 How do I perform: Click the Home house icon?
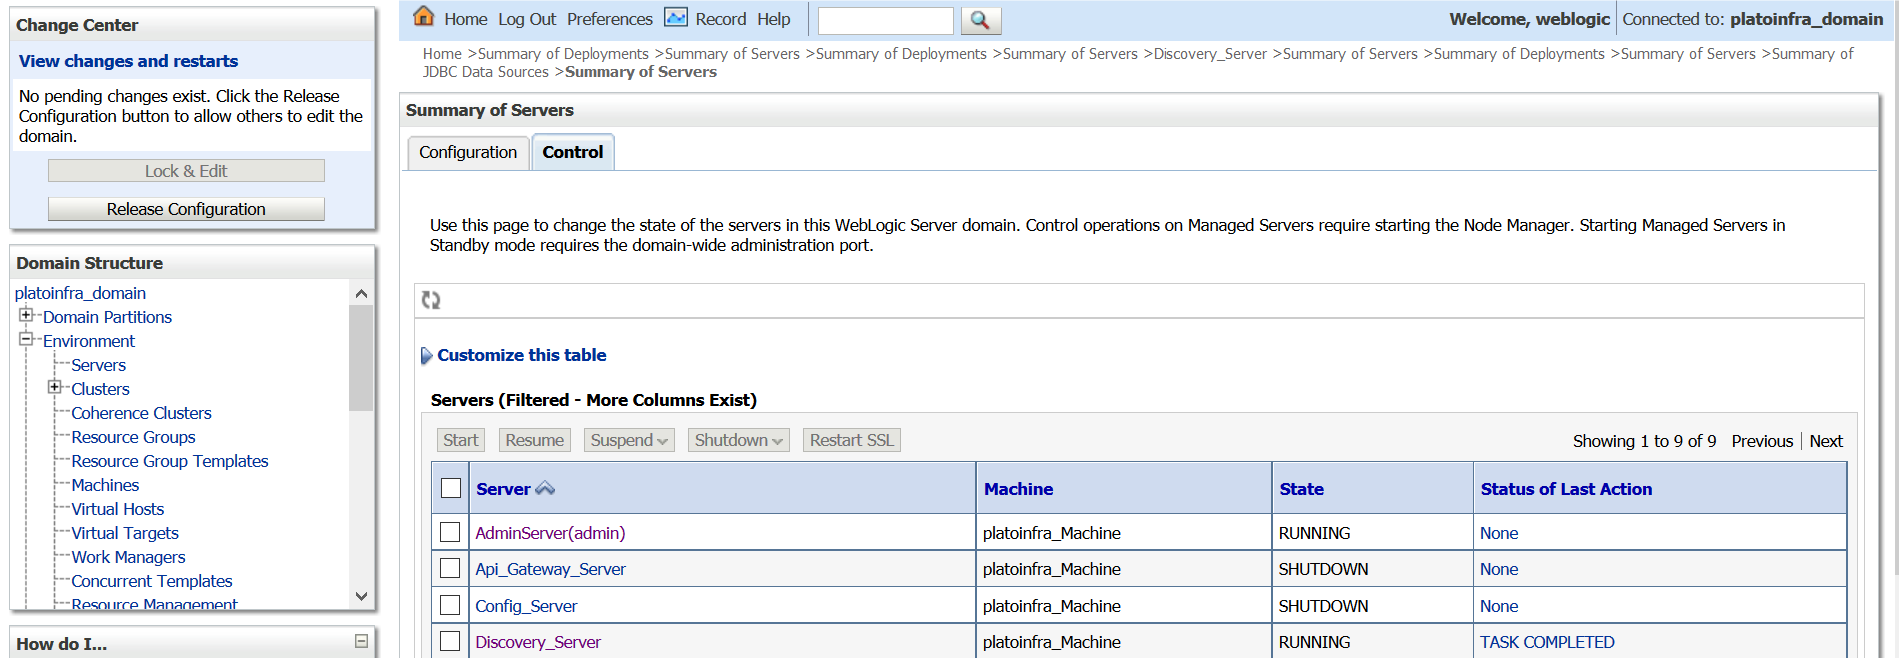click(x=424, y=17)
